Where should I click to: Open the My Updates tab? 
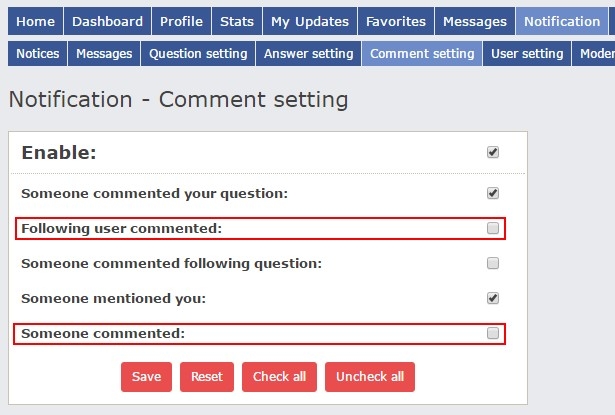coord(310,21)
